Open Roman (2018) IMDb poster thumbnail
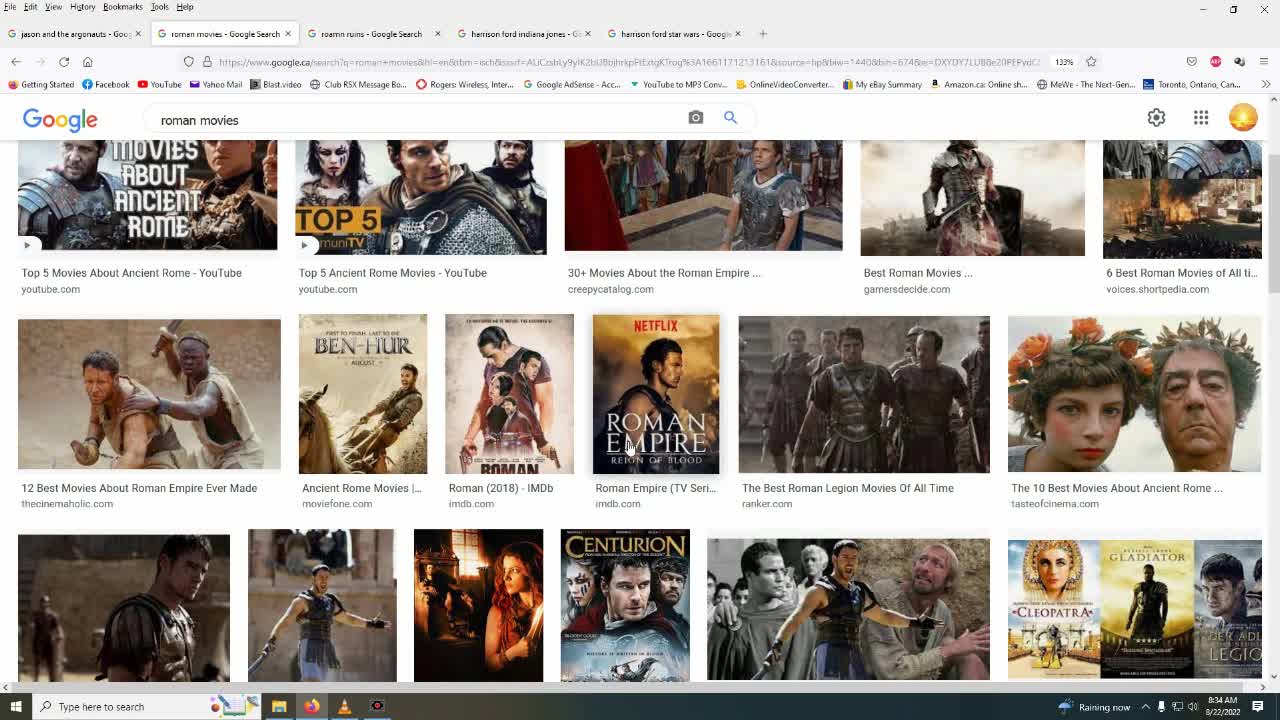Viewport: 1280px width, 720px height. point(509,394)
